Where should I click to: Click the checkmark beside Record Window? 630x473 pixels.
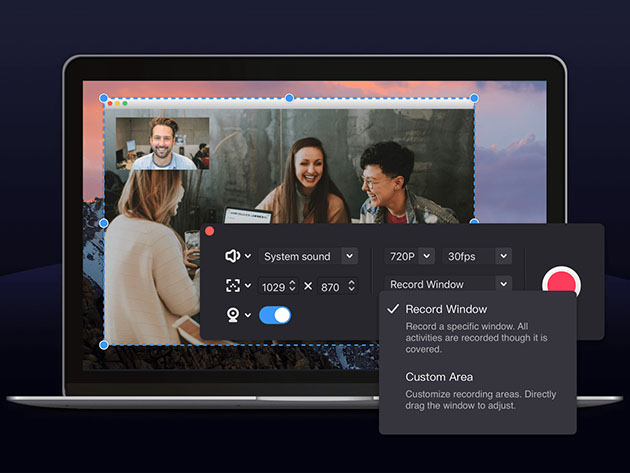point(393,309)
